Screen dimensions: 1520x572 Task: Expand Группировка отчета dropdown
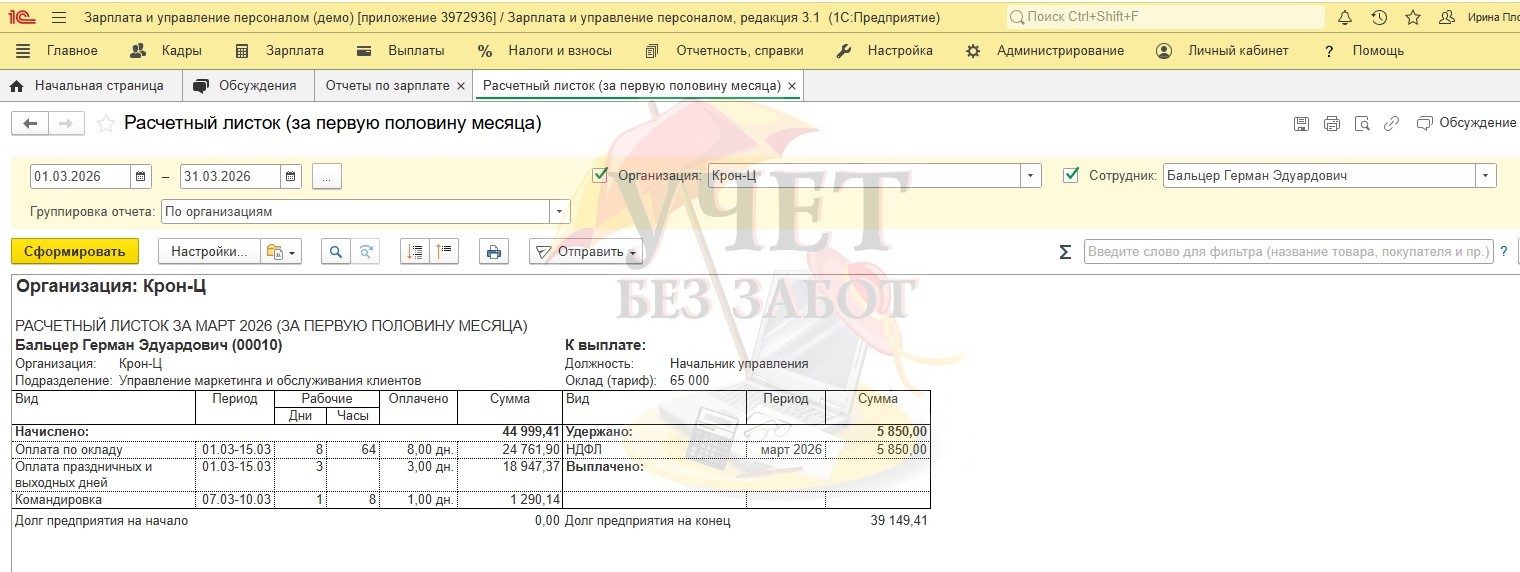click(x=560, y=212)
